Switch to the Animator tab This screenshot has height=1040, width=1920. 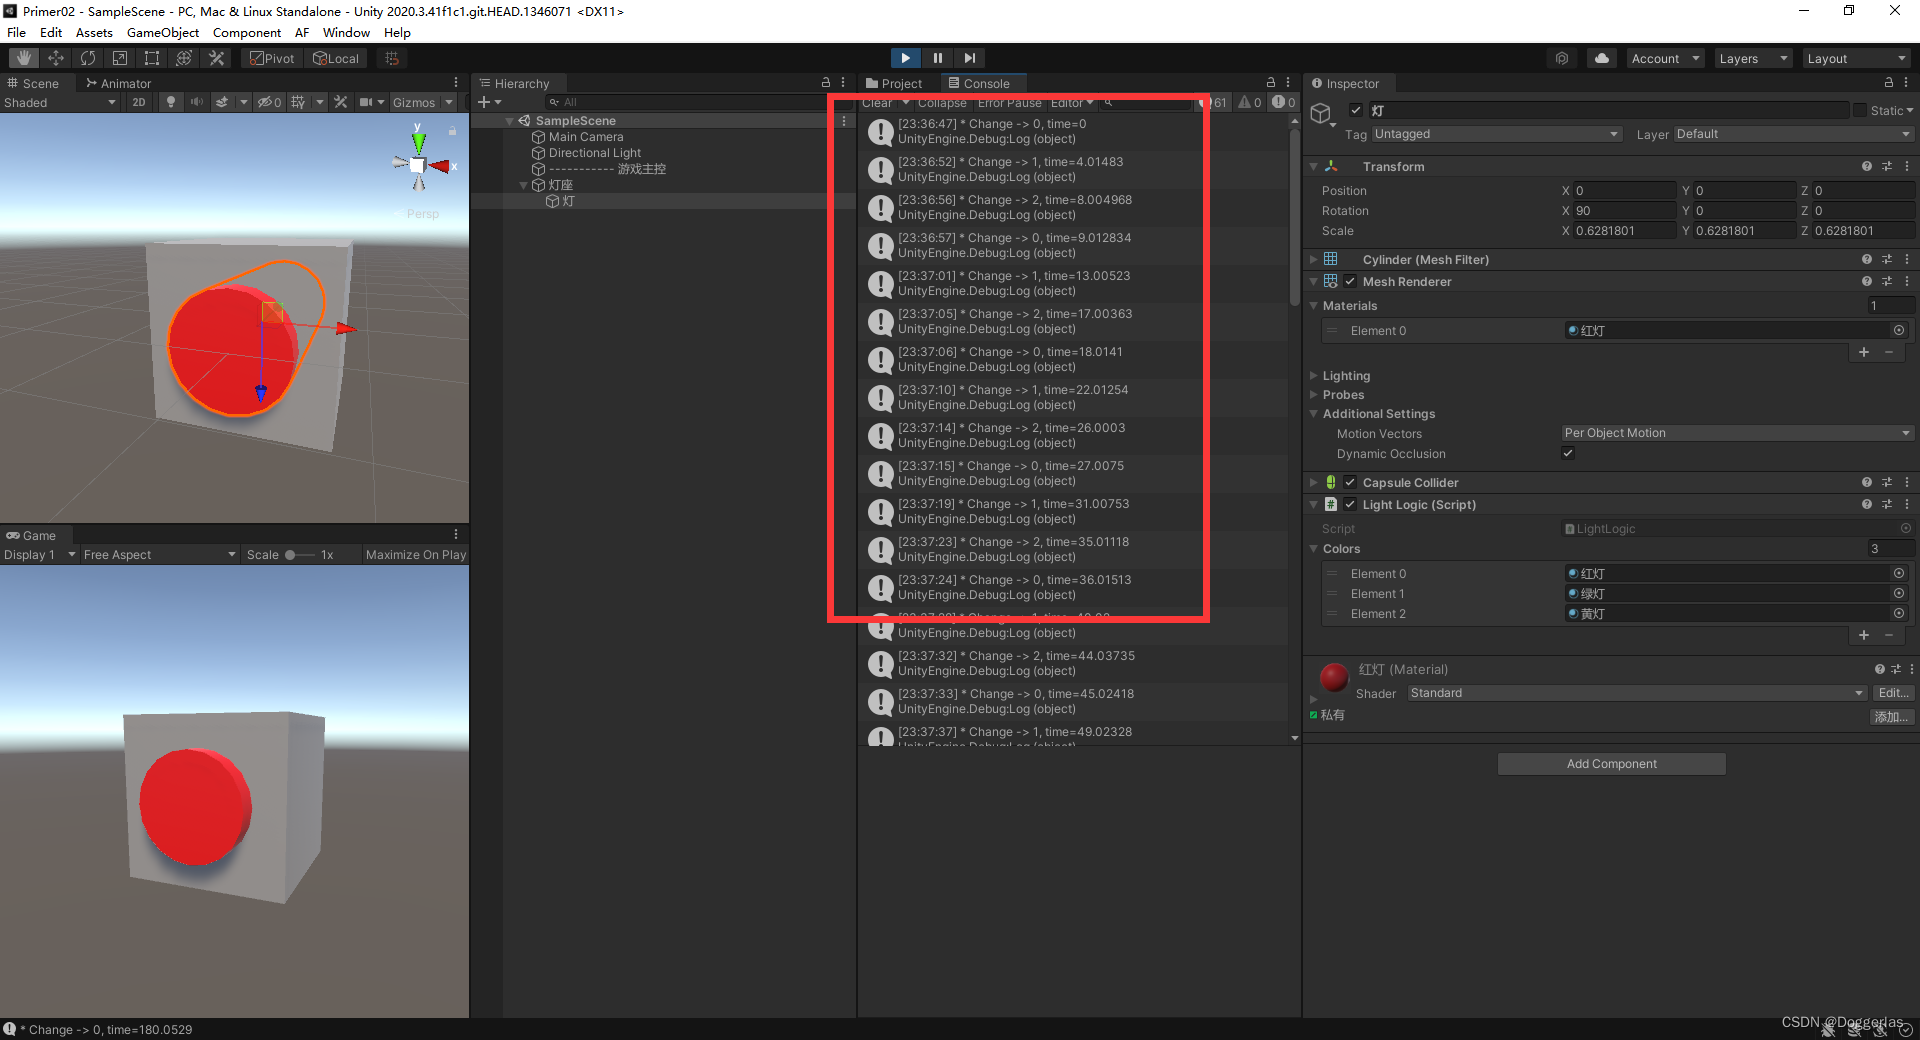click(118, 83)
